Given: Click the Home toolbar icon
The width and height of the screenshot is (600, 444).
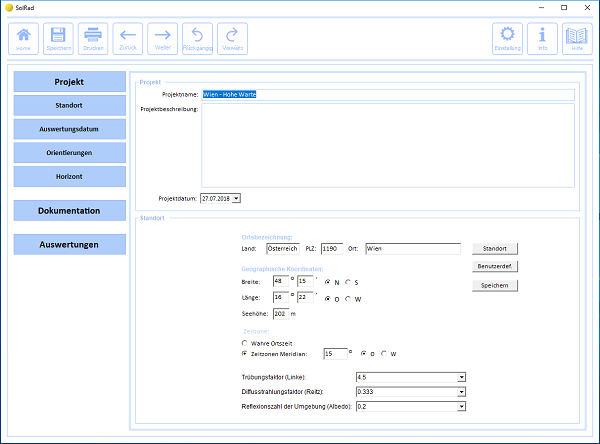Looking at the screenshot, I should 23,38.
